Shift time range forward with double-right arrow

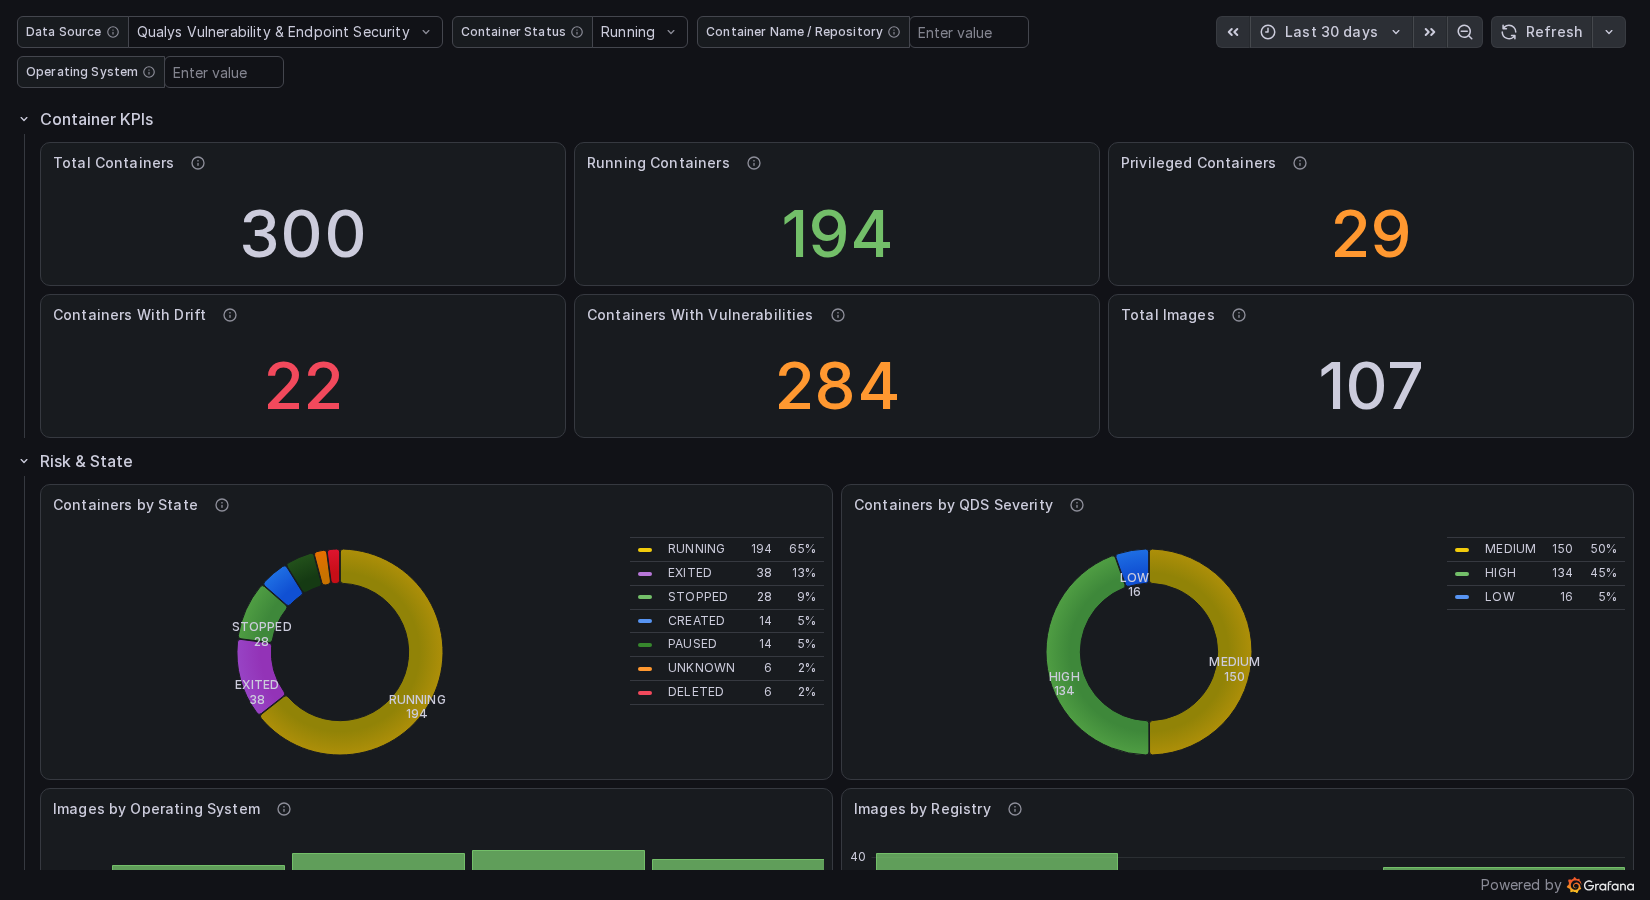click(x=1430, y=32)
